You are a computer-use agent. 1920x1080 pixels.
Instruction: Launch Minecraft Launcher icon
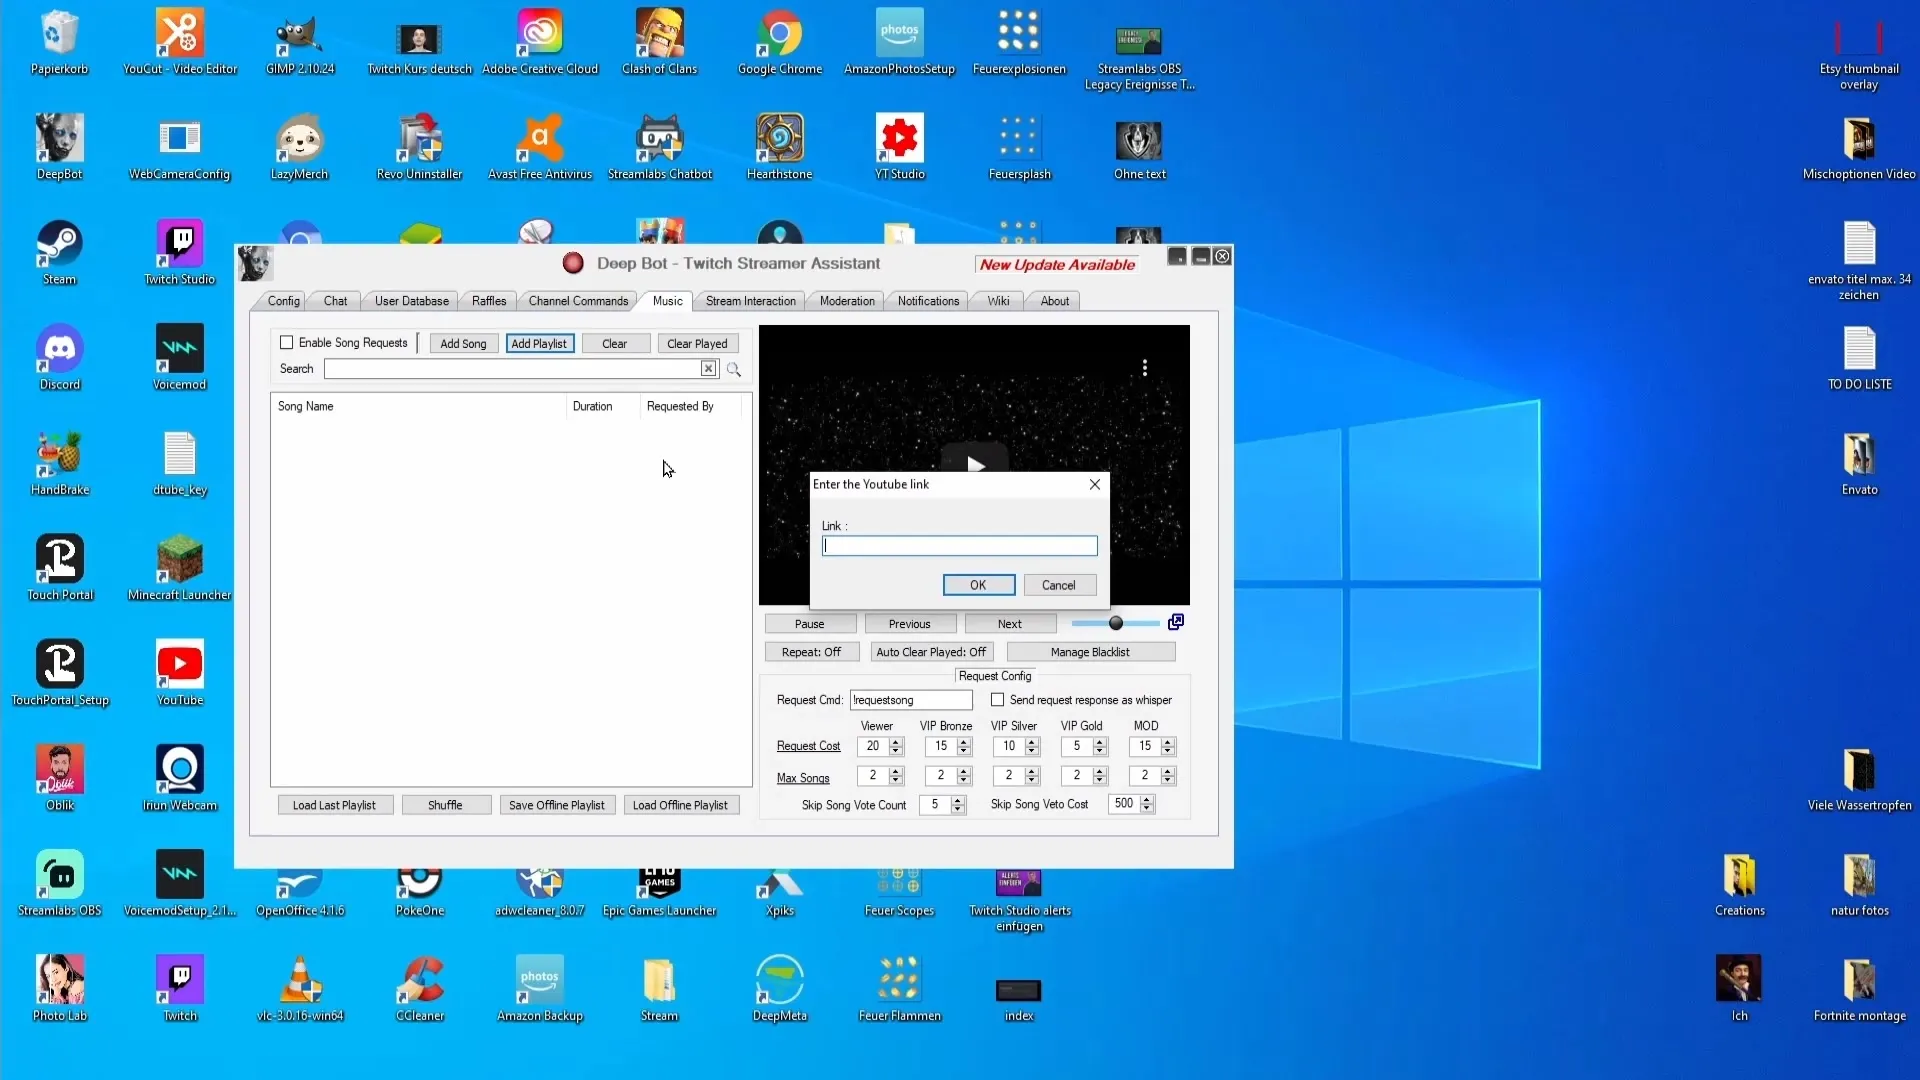[180, 568]
